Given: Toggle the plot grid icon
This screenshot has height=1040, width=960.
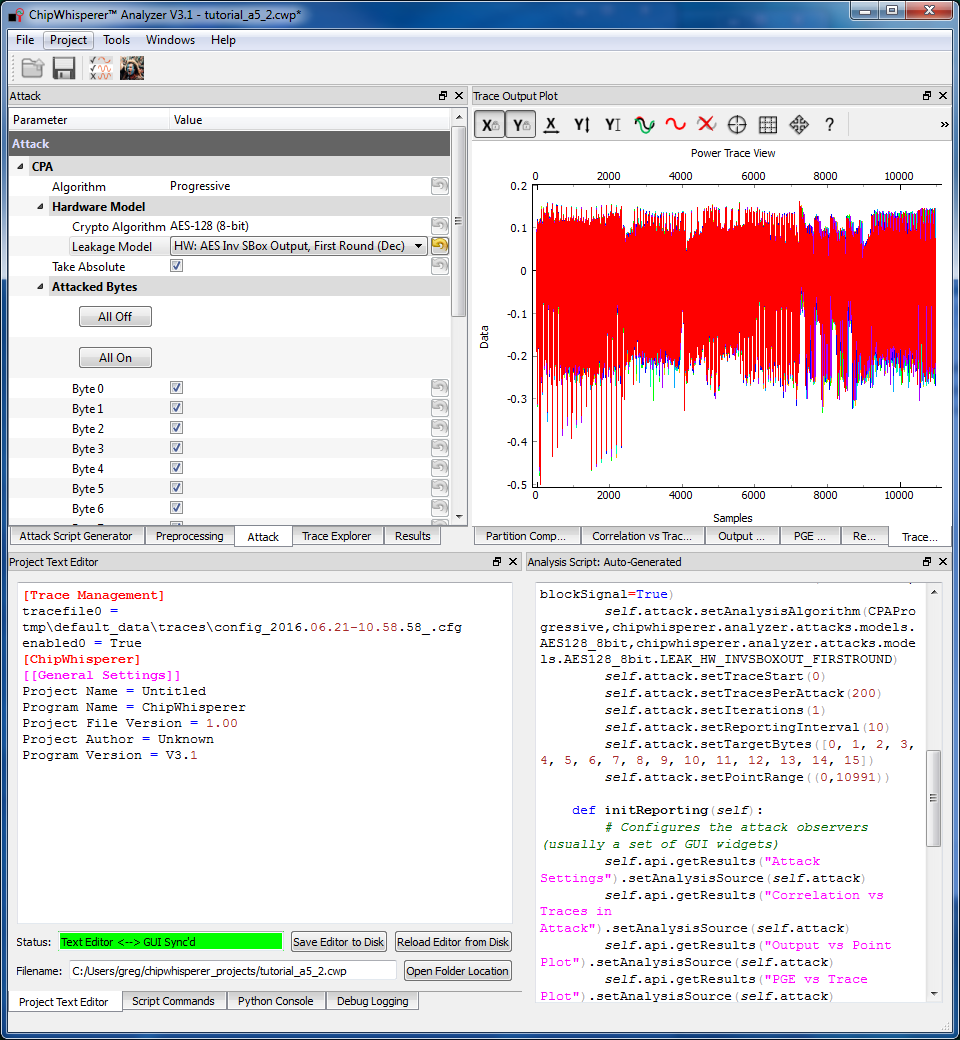Looking at the screenshot, I should [768, 125].
